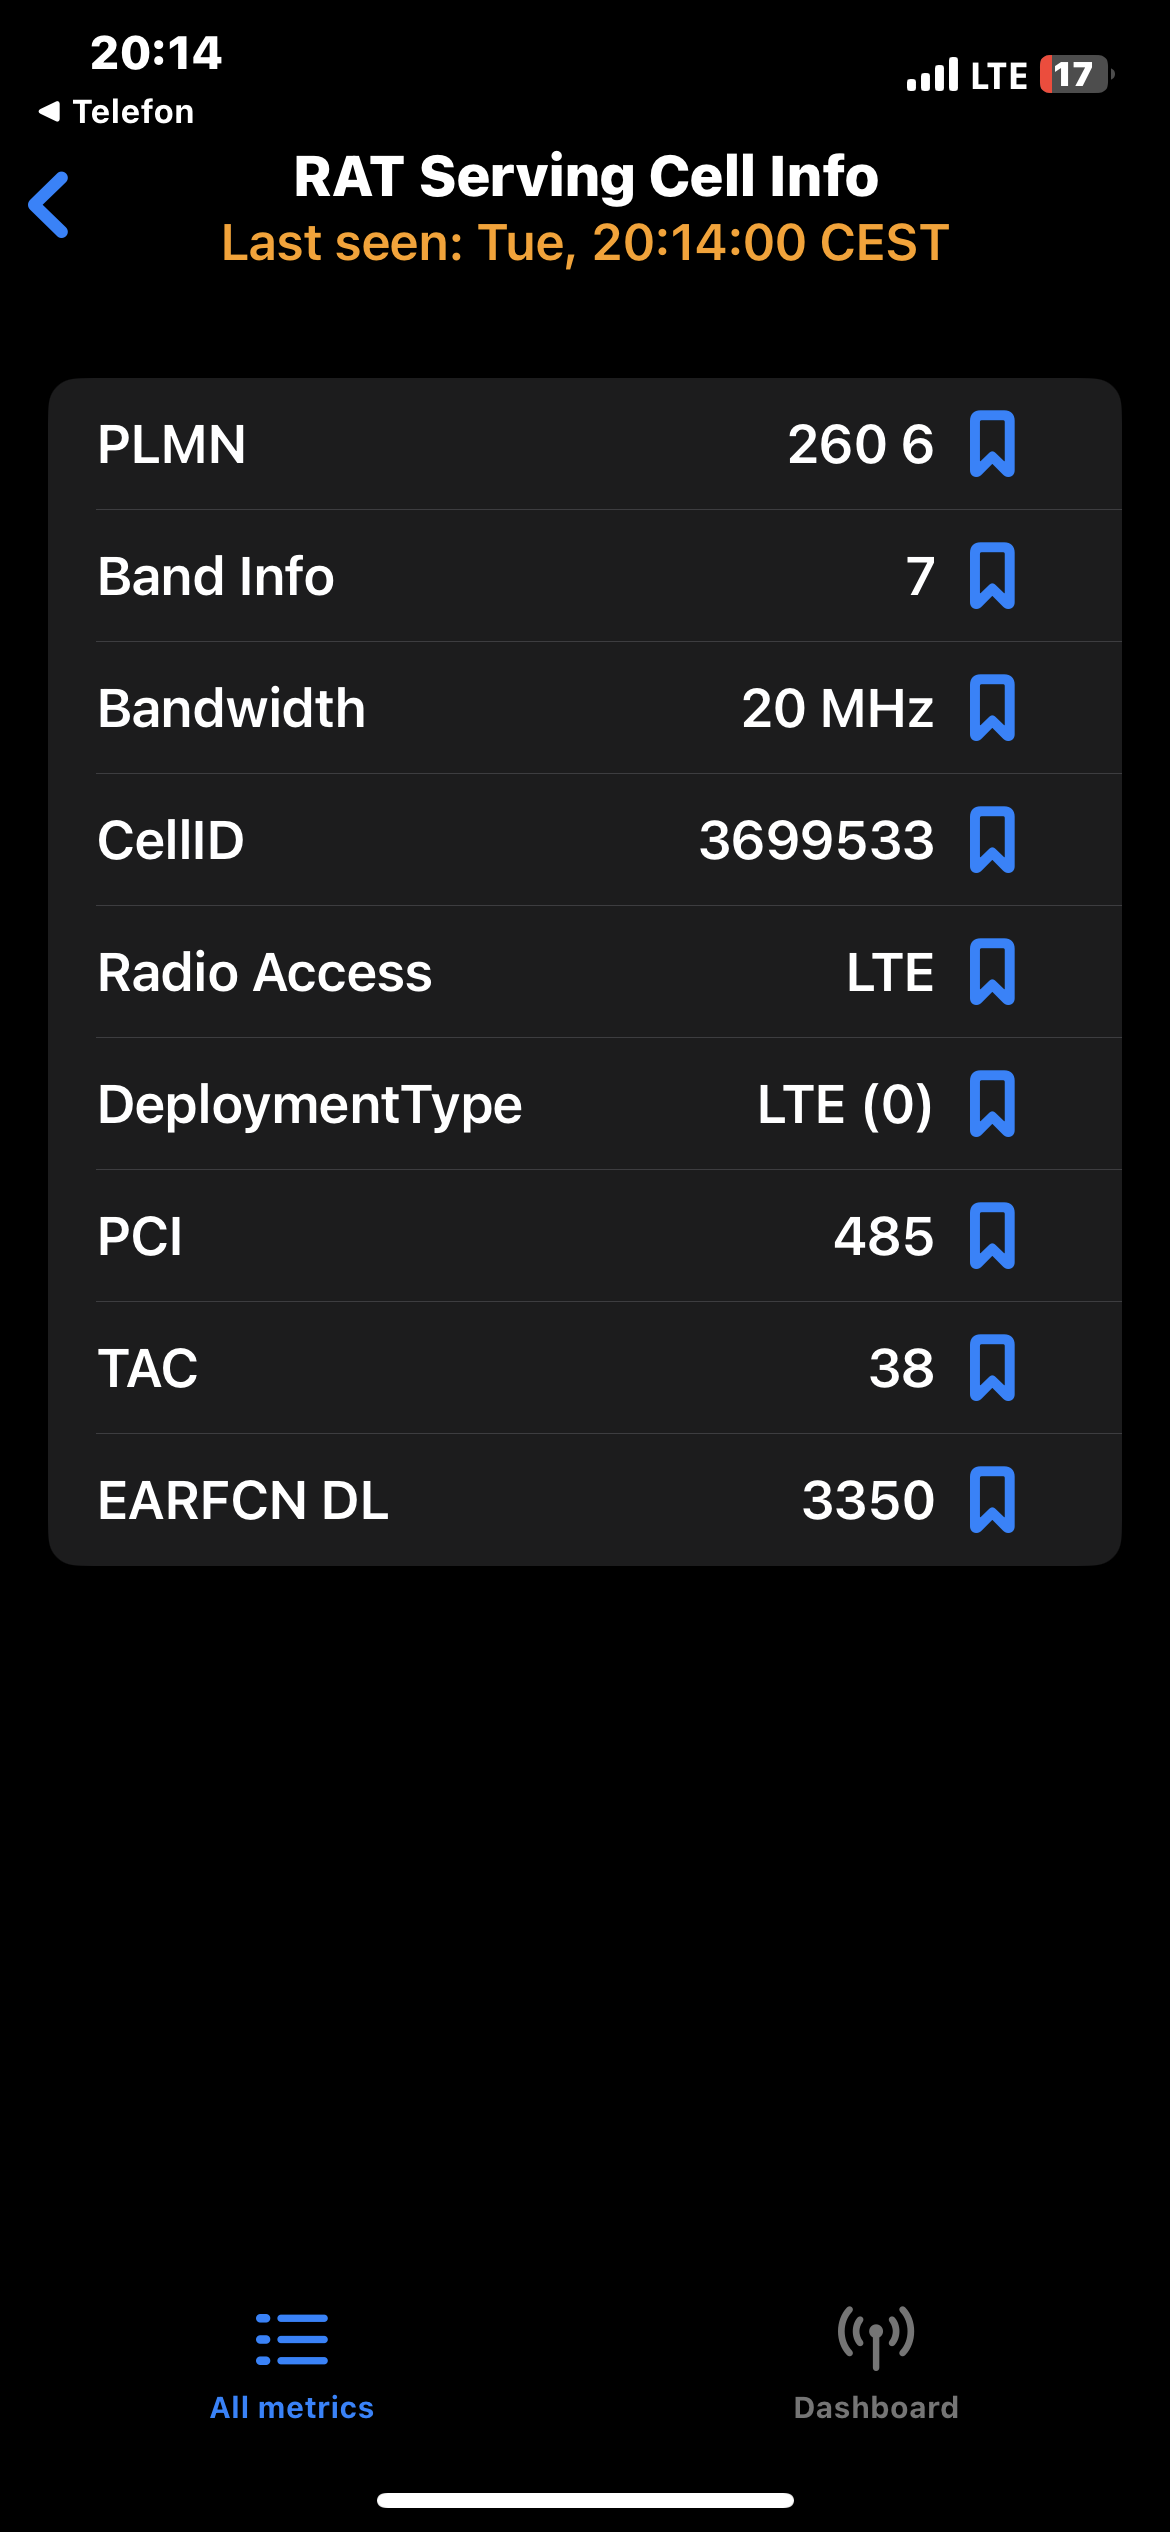The image size is (1170, 2532).
Task: Bookmark the PCI metric
Action: 992,1236
